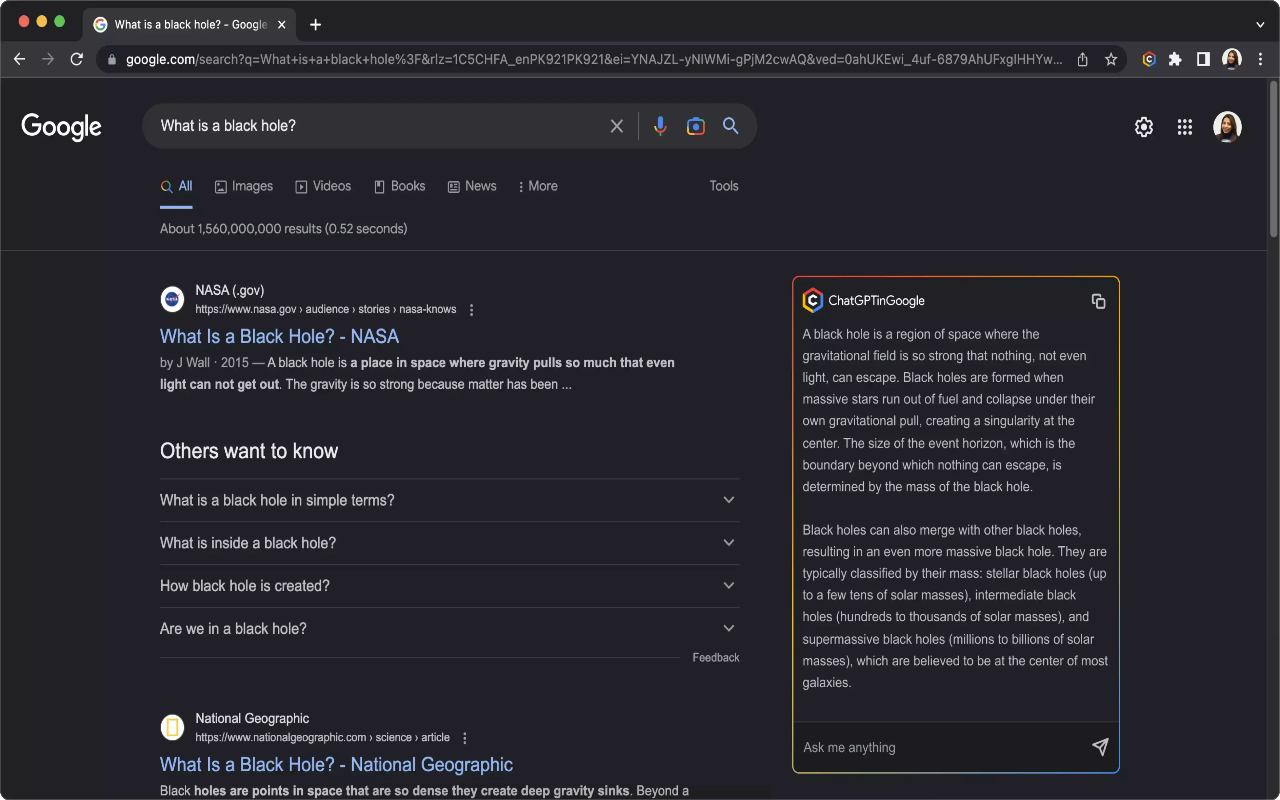Clear the search box with X icon

[x=617, y=126]
